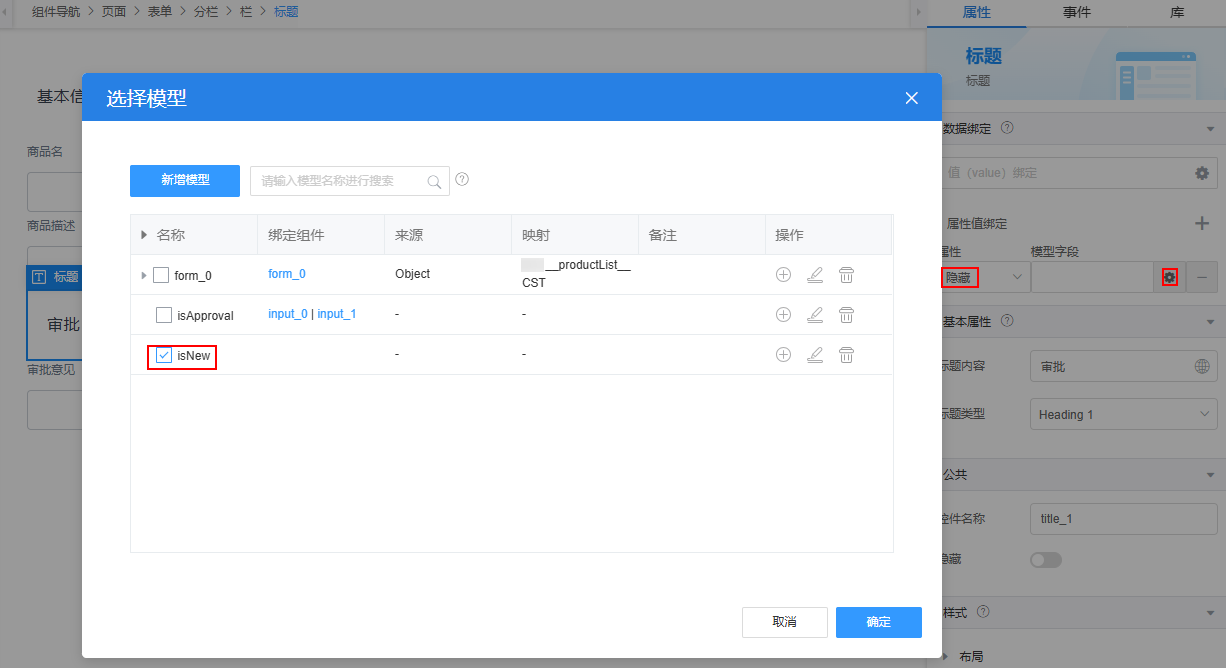Collapse the 样式 section

point(1210,612)
